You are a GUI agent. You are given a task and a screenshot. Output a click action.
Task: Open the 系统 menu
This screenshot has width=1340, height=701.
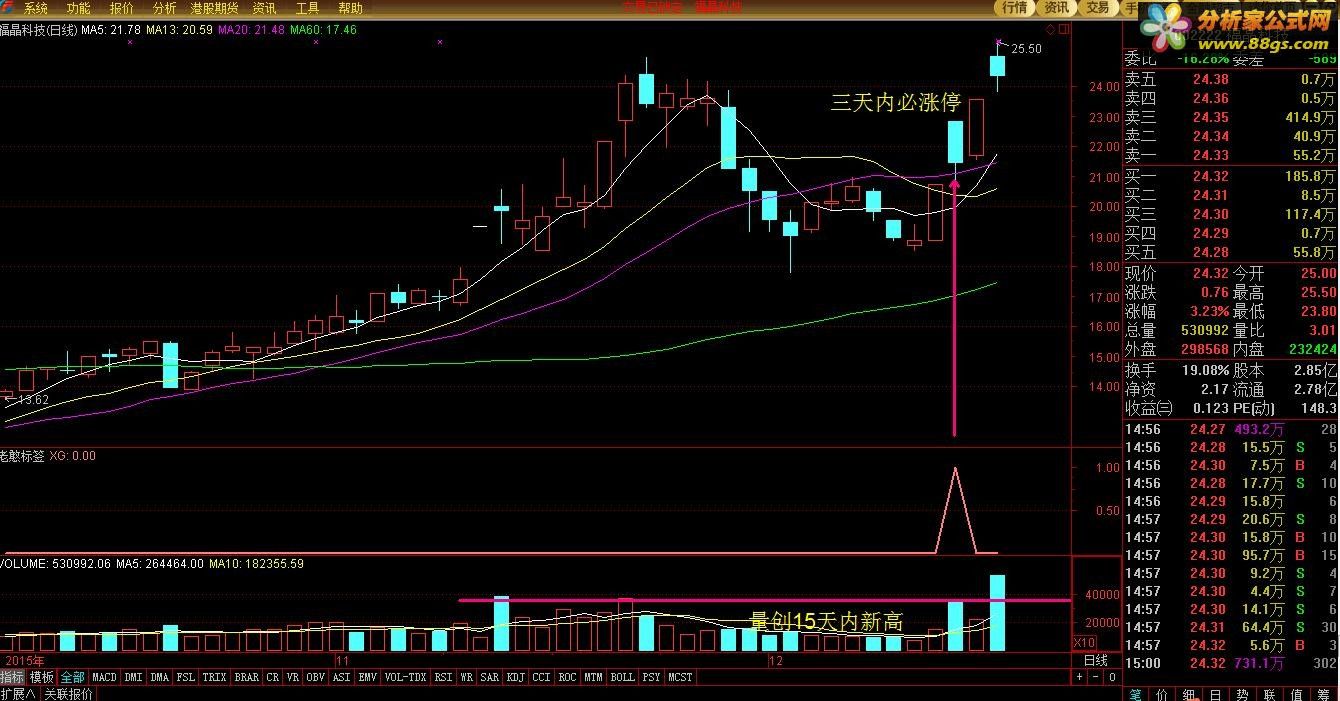click(x=35, y=8)
